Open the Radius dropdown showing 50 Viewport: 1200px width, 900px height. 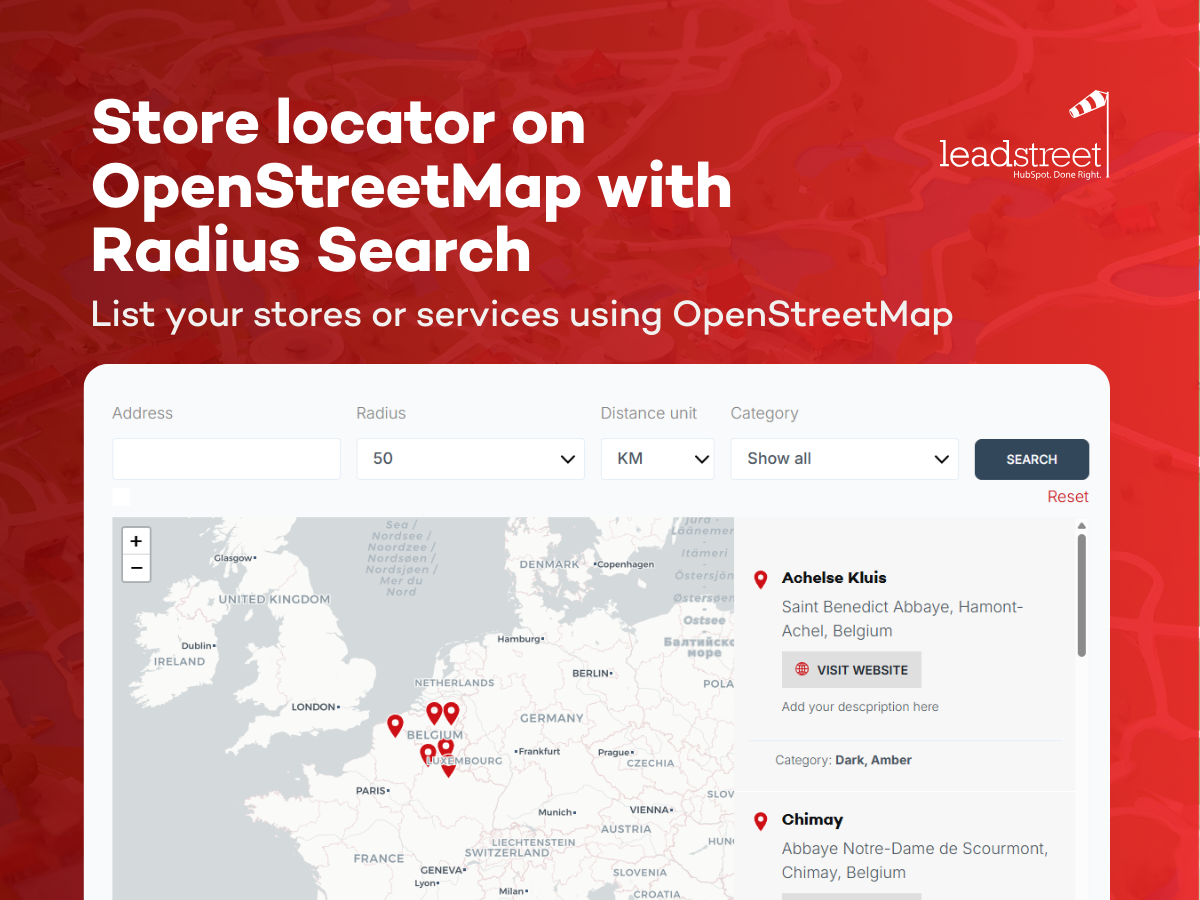pos(470,459)
